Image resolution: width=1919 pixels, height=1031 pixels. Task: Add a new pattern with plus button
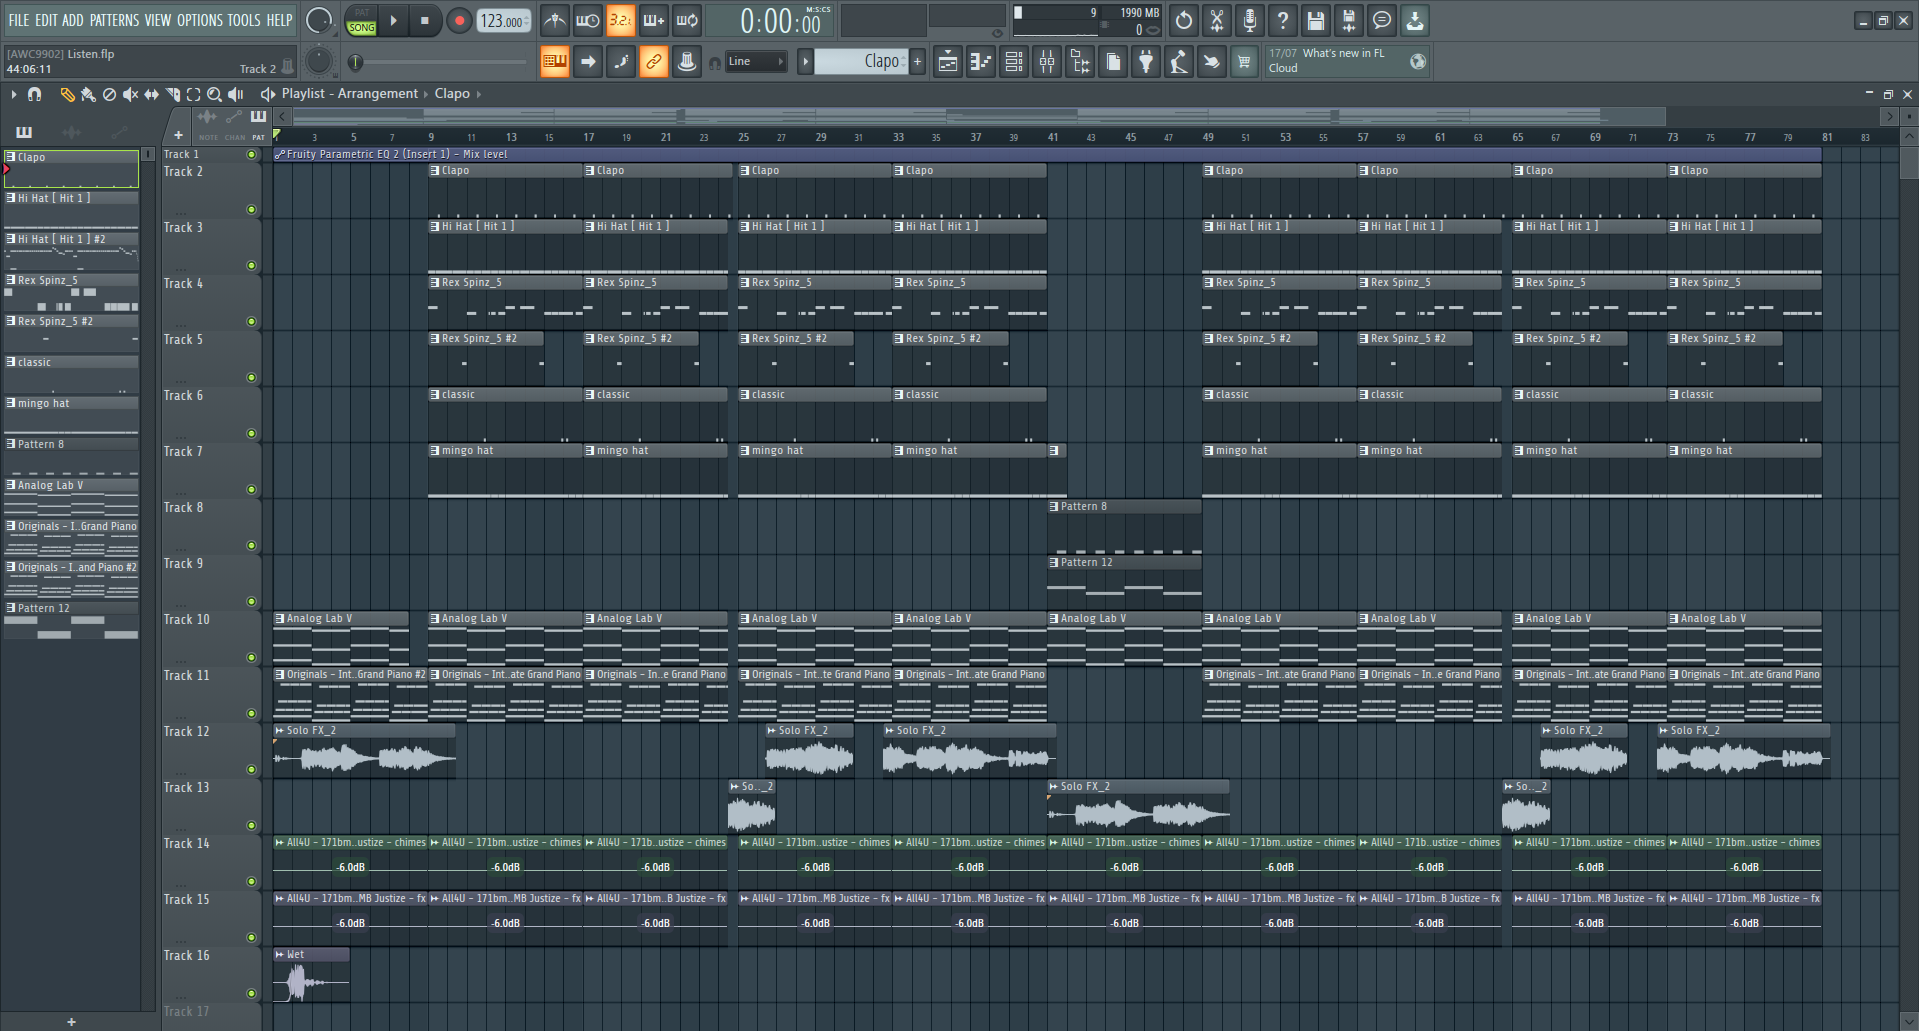pyautogui.click(x=918, y=62)
